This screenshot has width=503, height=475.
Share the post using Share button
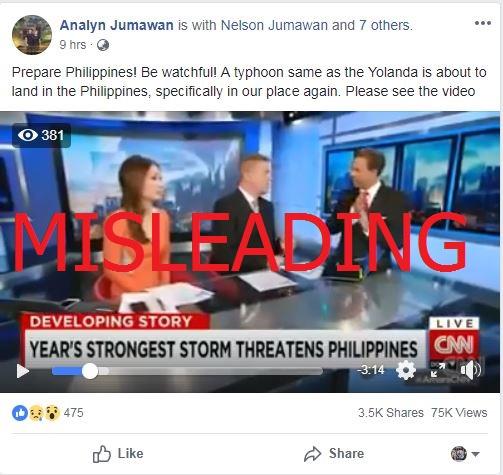click(x=334, y=454)
